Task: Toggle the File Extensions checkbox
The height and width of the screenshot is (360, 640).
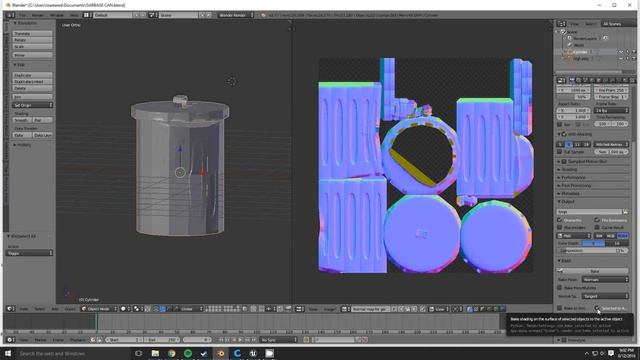Action: coord(597,220)
